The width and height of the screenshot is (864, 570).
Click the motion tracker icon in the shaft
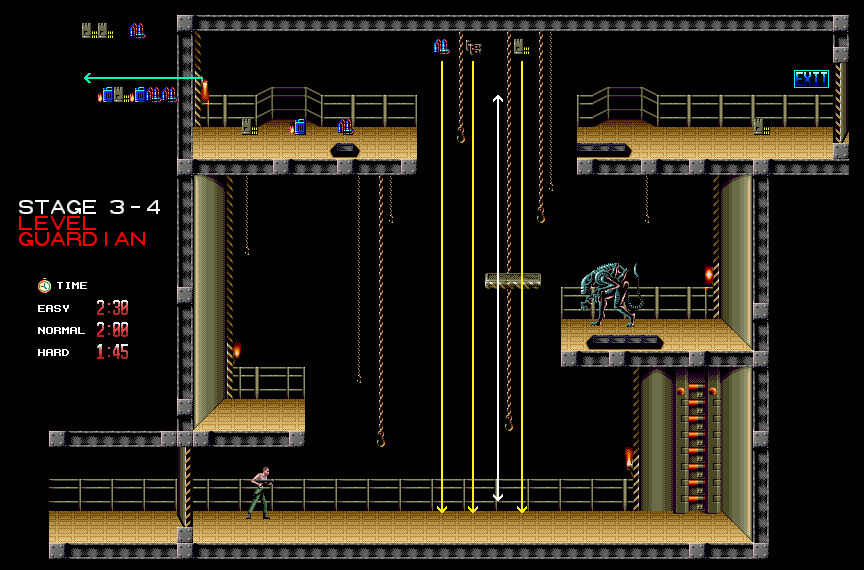473,47
